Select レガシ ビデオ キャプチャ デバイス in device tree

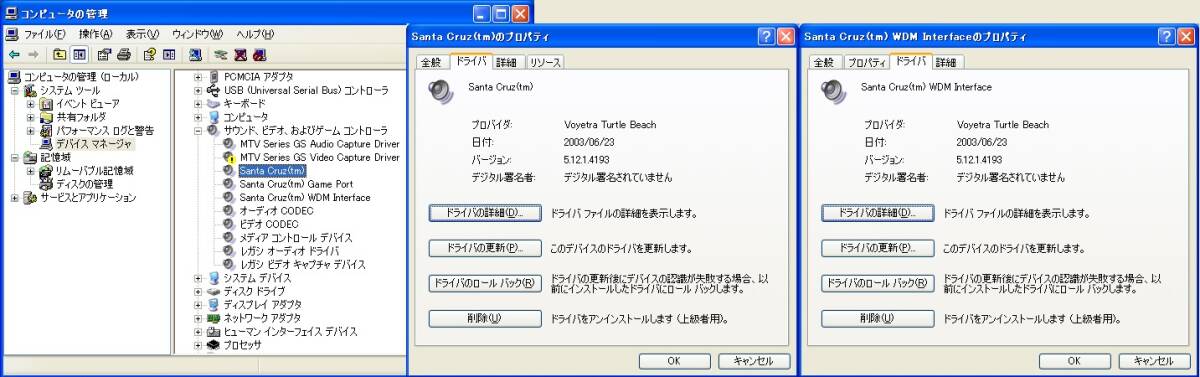302,265
